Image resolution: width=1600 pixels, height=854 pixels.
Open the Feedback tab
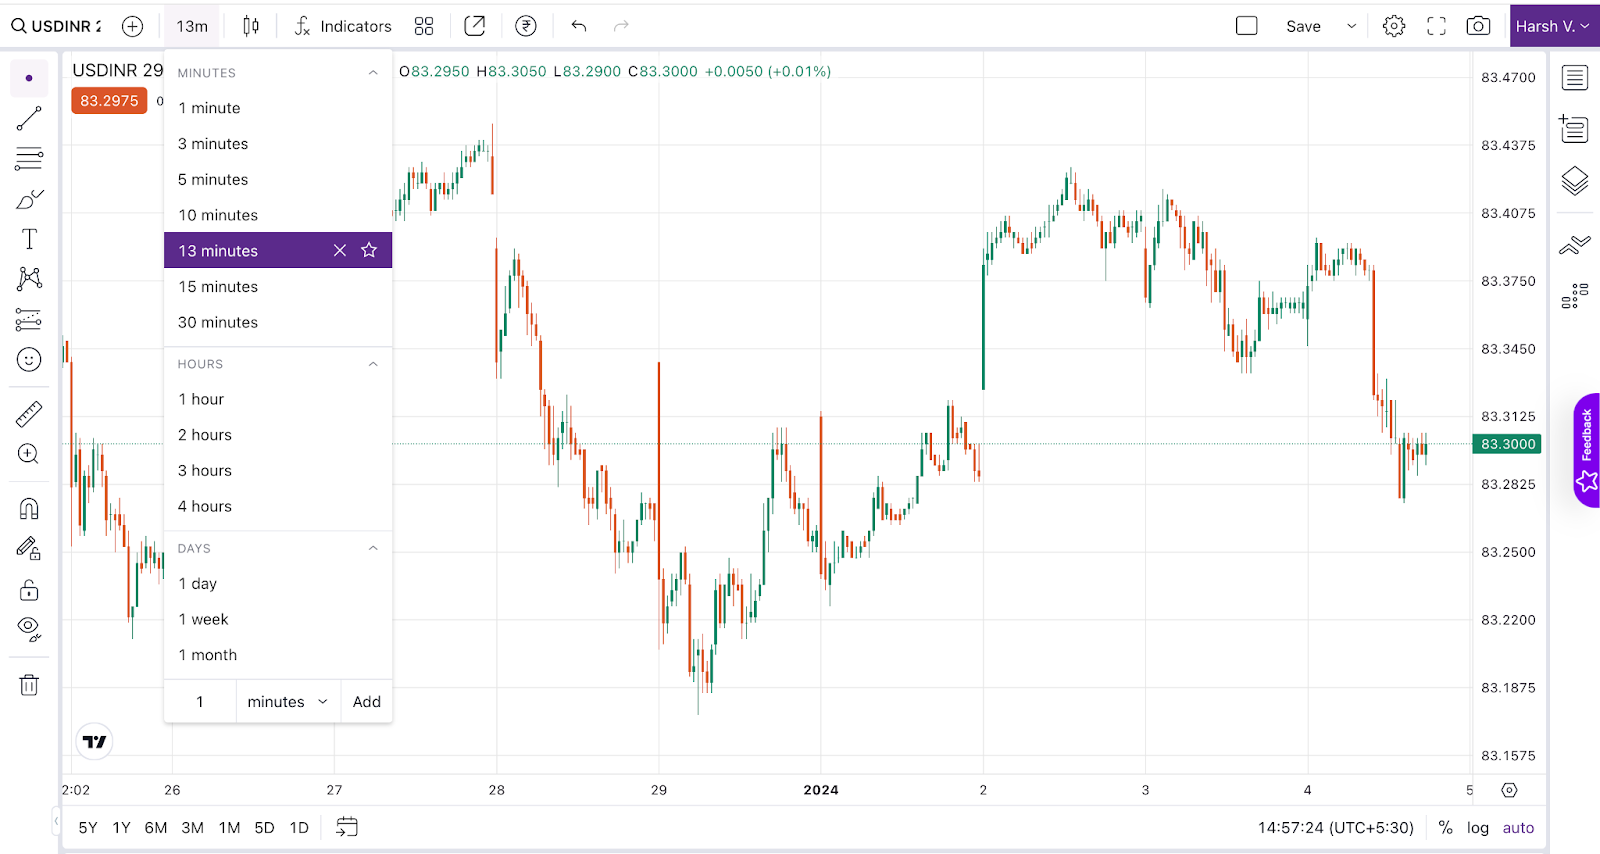coord(1586,450)
